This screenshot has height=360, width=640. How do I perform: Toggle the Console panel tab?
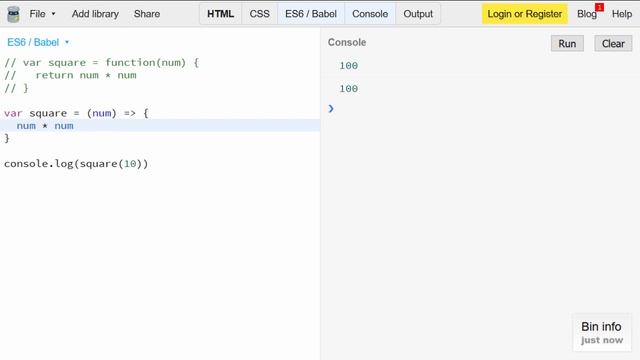(370, 14)
